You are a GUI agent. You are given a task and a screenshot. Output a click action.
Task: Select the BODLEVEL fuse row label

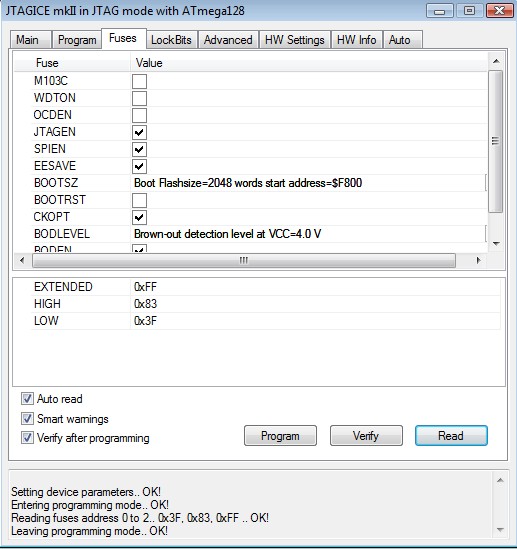[x=62, y=234]
